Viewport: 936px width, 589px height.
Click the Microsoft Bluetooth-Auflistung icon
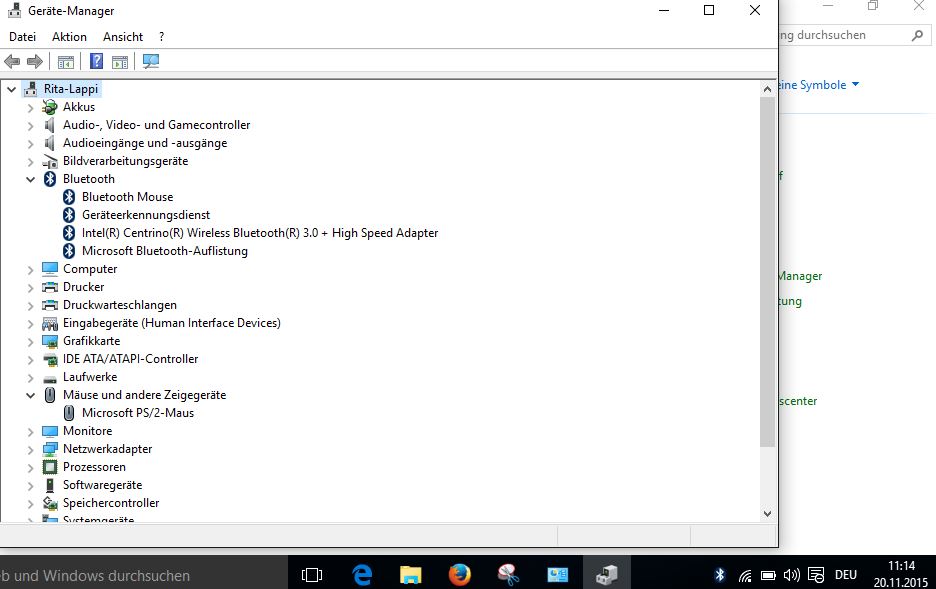point(69,251)
